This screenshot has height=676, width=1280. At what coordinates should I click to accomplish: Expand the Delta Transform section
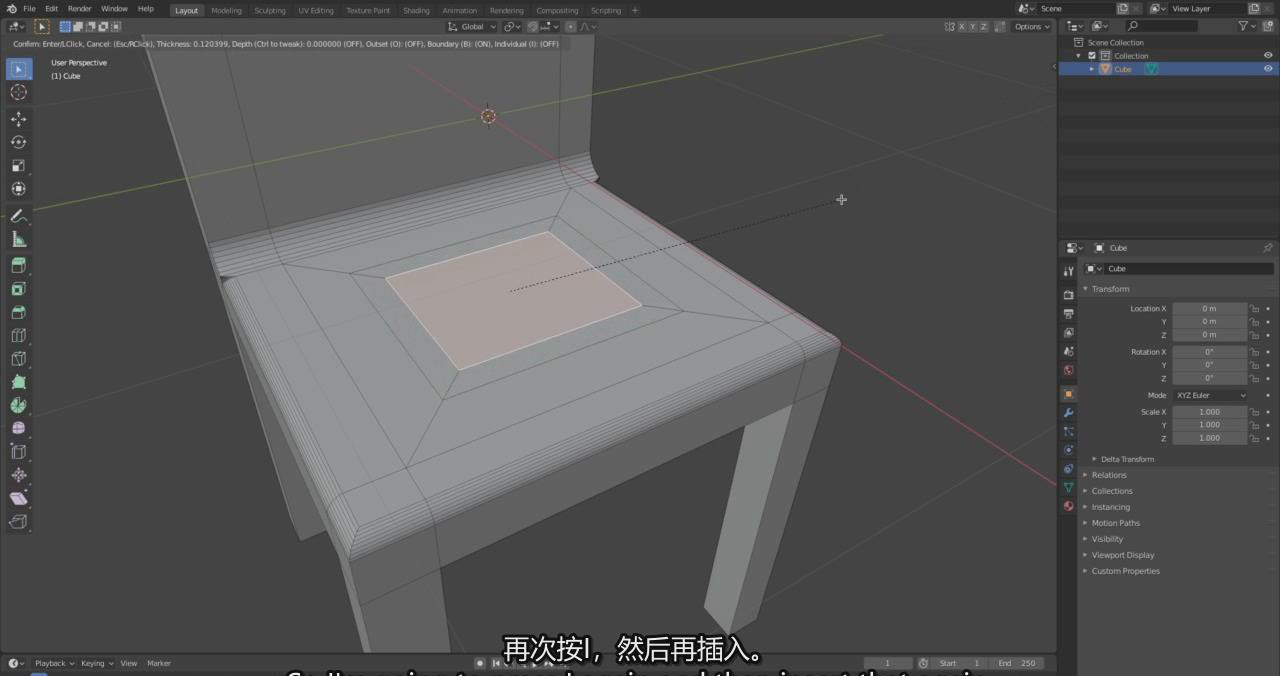click(1127, 459)
